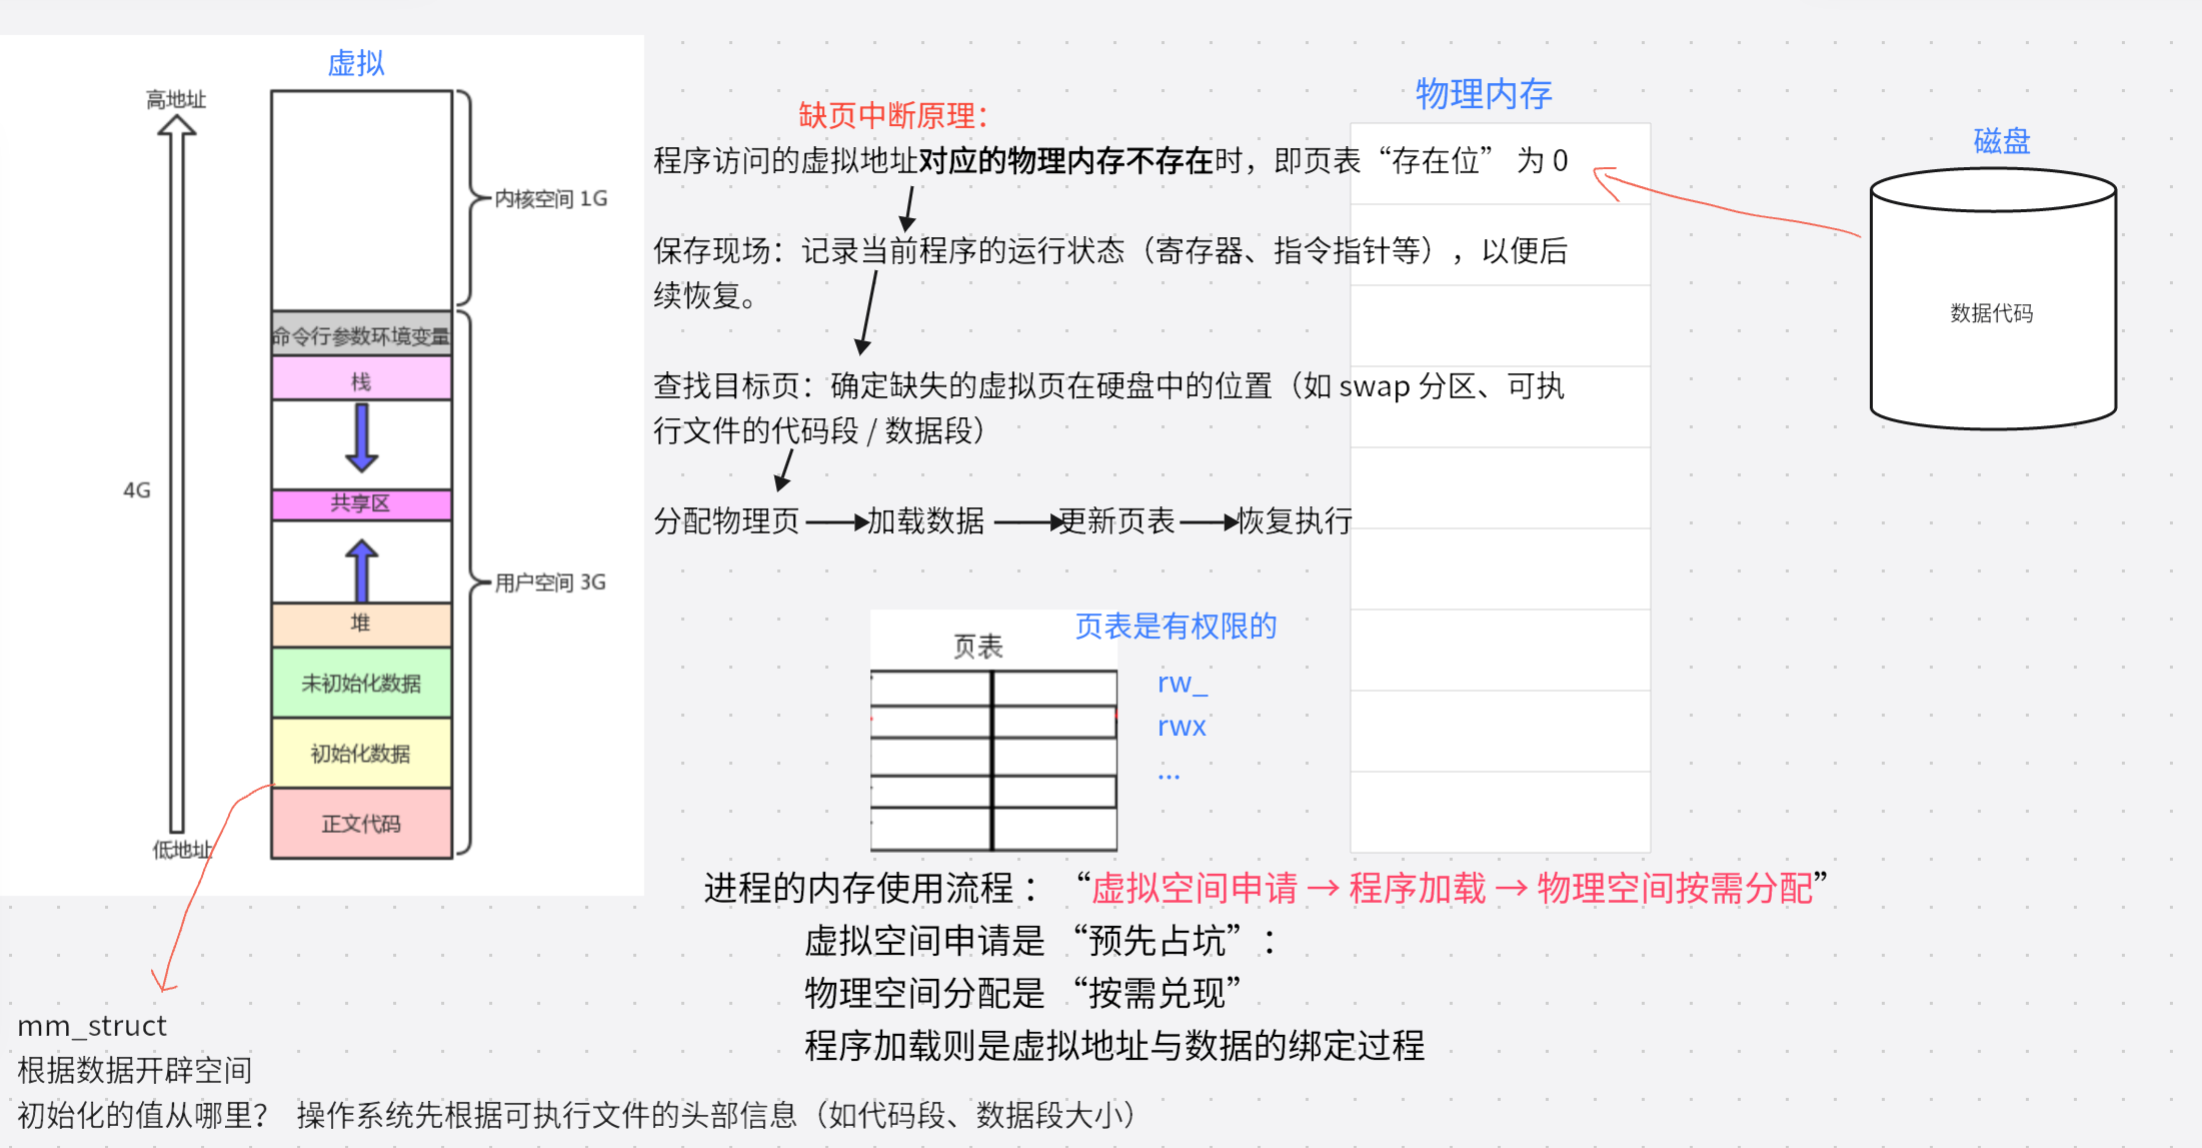Screen dimensions: 2202x1148
Task: Click the blue 物理内存 heading
Action: [1483, 94]
